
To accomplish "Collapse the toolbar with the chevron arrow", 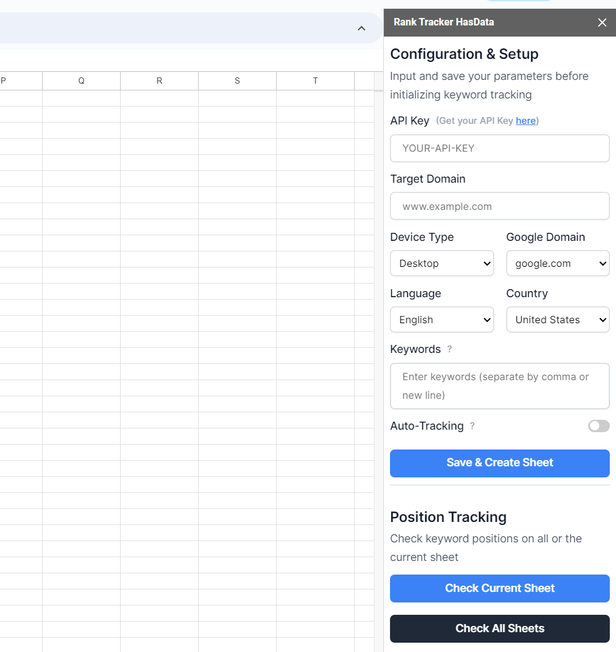I will pyautogui.click(x=361, y=28).
